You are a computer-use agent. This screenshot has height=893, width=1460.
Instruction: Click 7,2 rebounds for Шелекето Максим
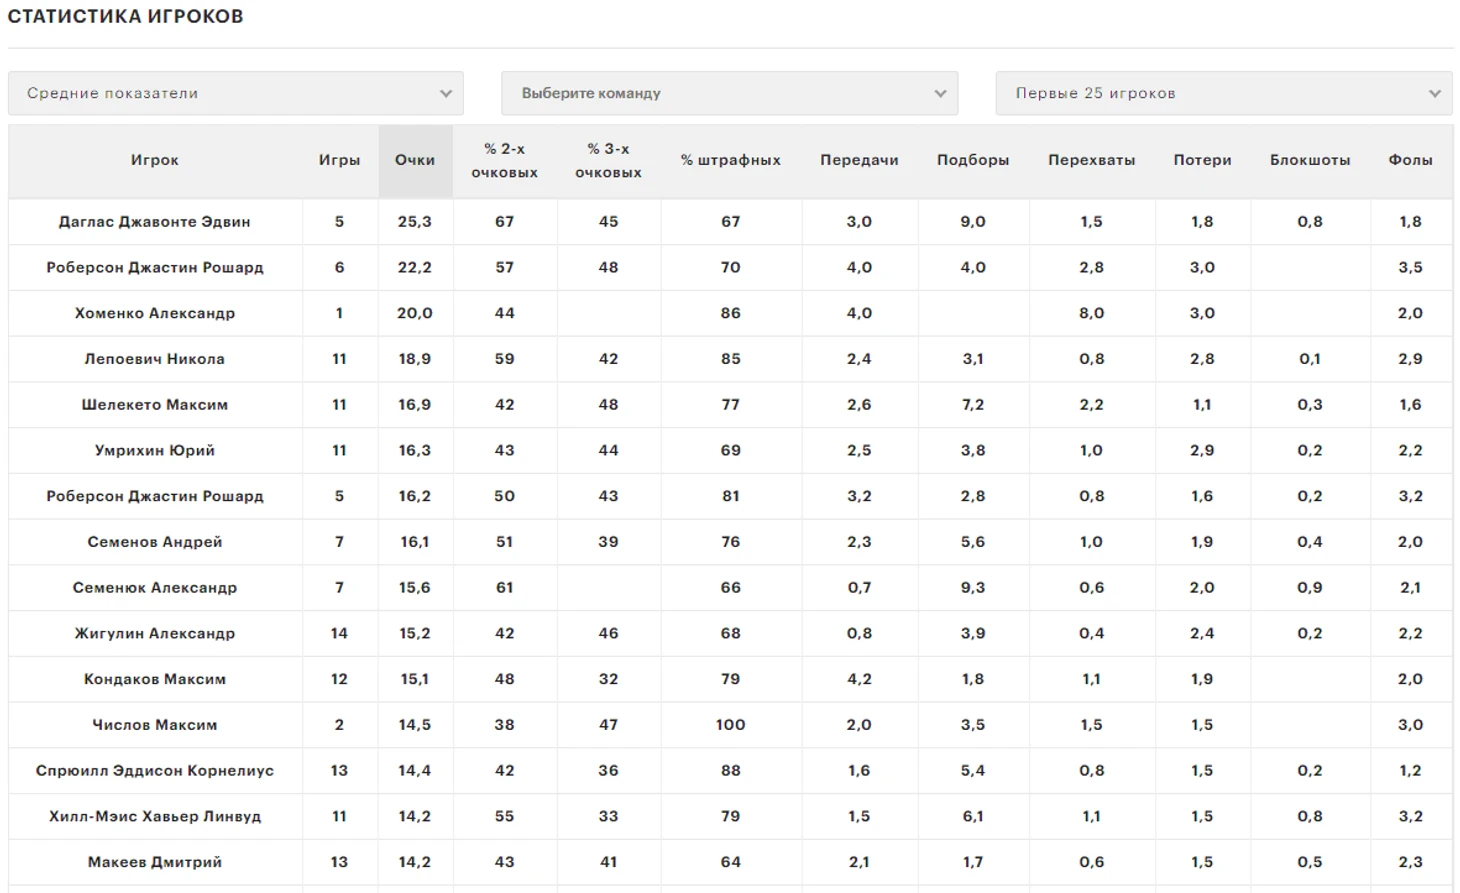pos(973,405)
